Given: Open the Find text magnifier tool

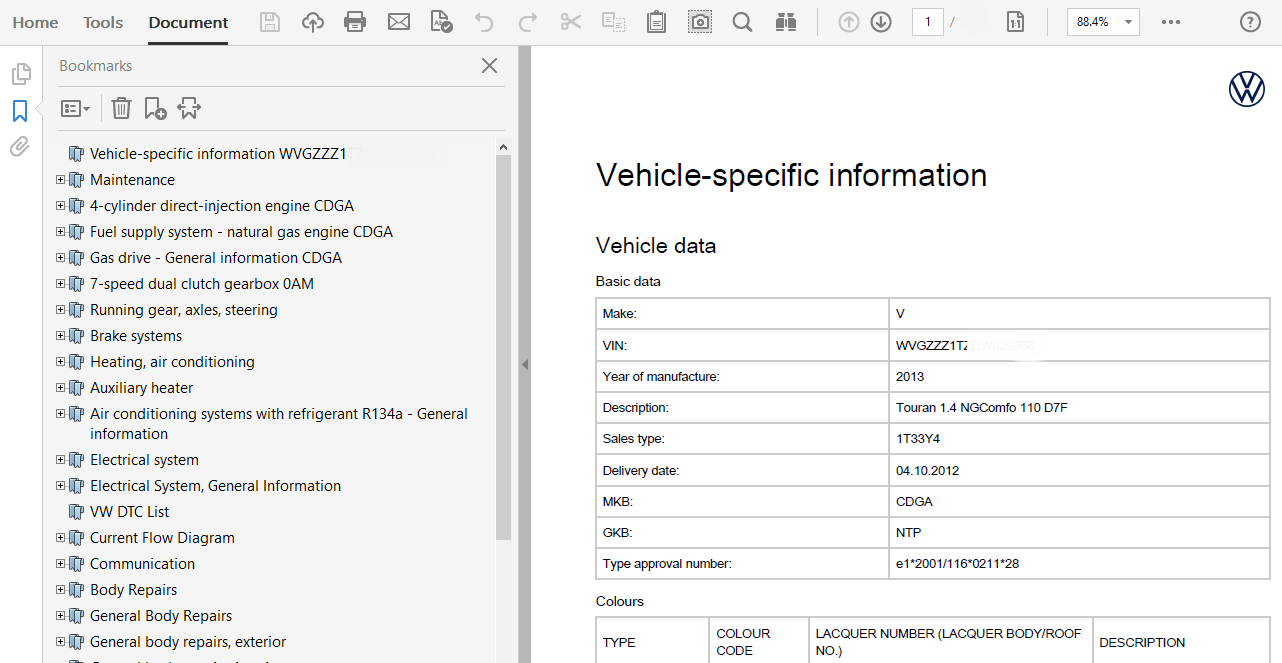Looking at the screenshot, I should click(742, 22).
